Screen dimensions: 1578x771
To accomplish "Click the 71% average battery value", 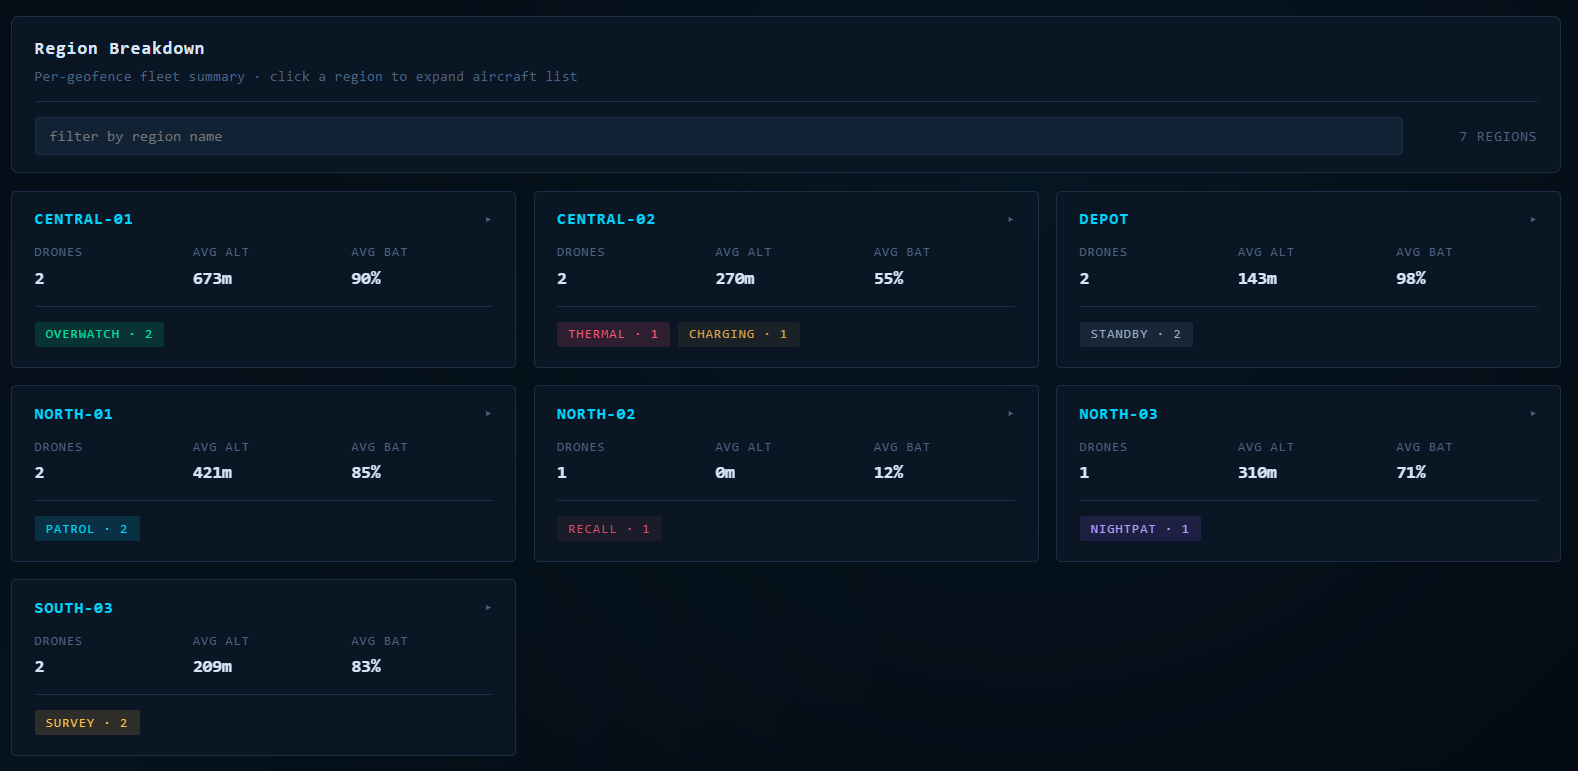I will tap(1411, 472).
